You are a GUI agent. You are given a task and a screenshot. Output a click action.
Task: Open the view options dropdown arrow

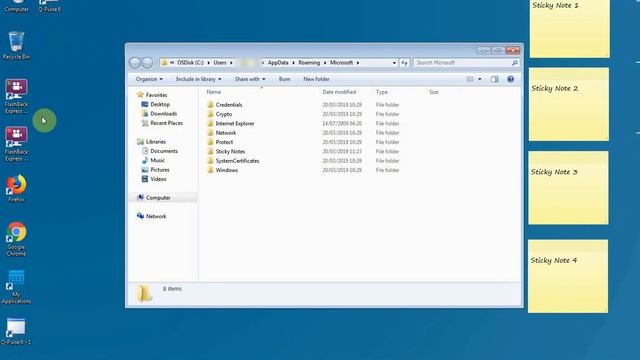480,79
